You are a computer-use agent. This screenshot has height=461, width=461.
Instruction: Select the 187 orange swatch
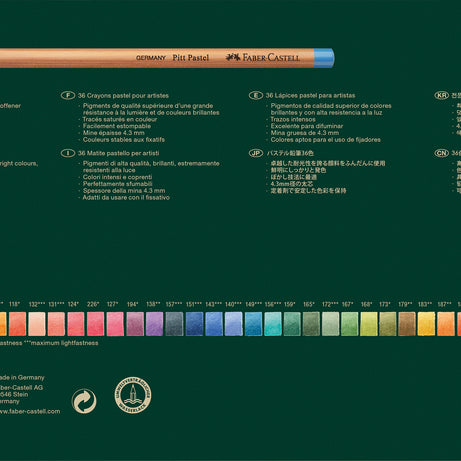446,324
